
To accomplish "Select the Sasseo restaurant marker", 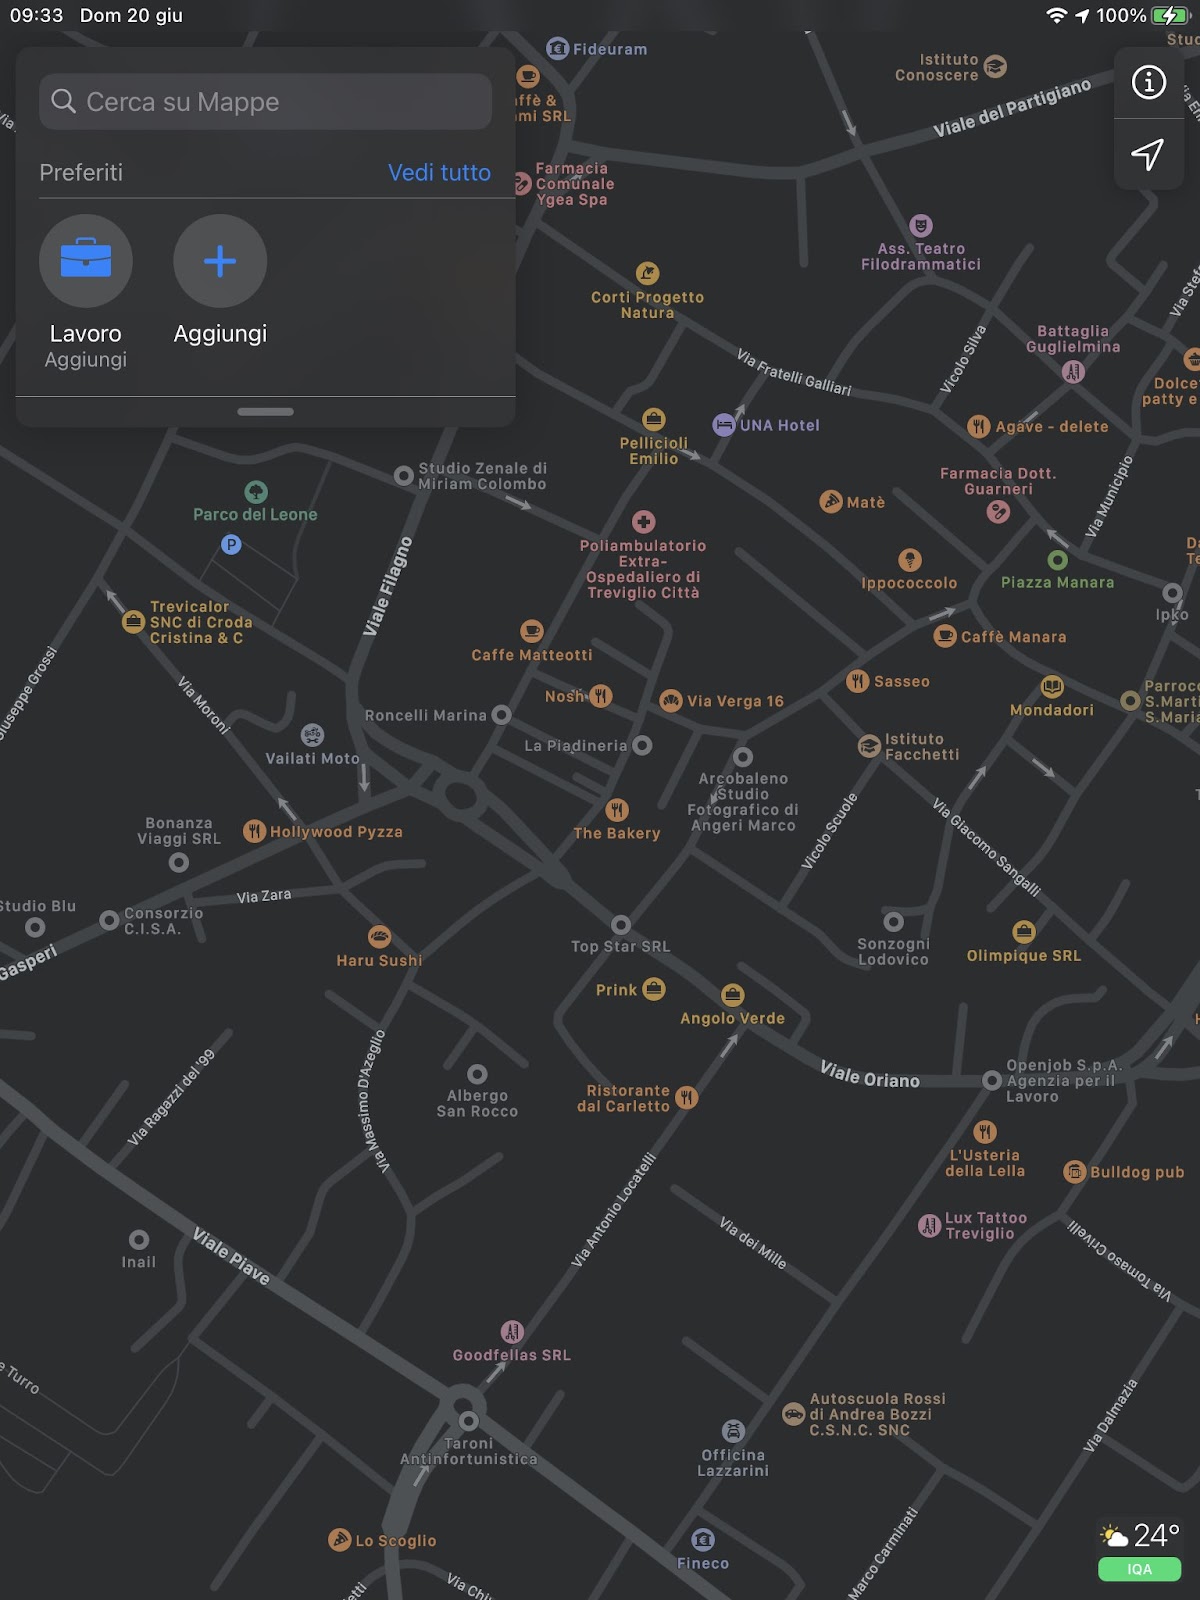I will point(858,681).
